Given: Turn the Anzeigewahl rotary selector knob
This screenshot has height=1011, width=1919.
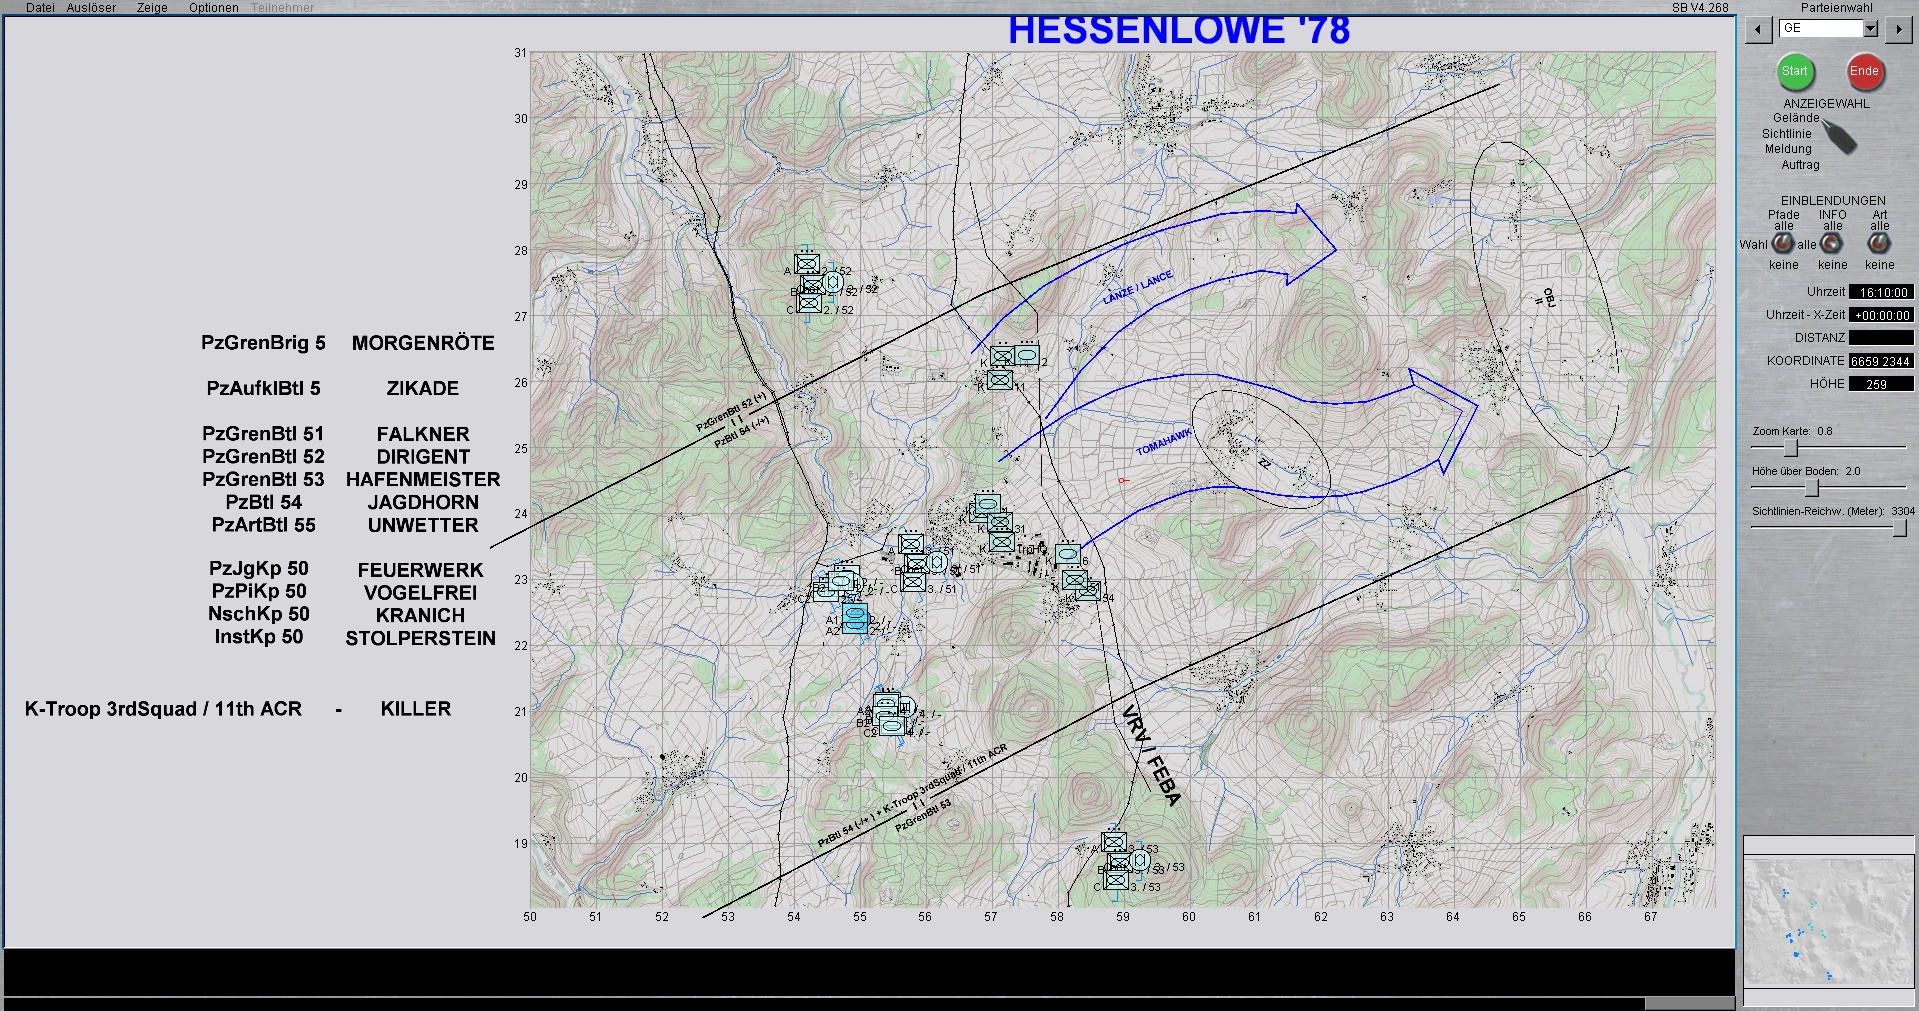Looking at the screenshot, I should [x=1838, y=136].
